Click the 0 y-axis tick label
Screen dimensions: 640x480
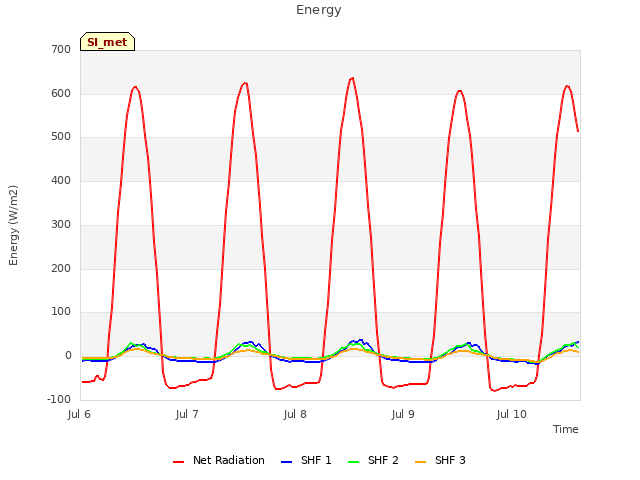[68, 356]
